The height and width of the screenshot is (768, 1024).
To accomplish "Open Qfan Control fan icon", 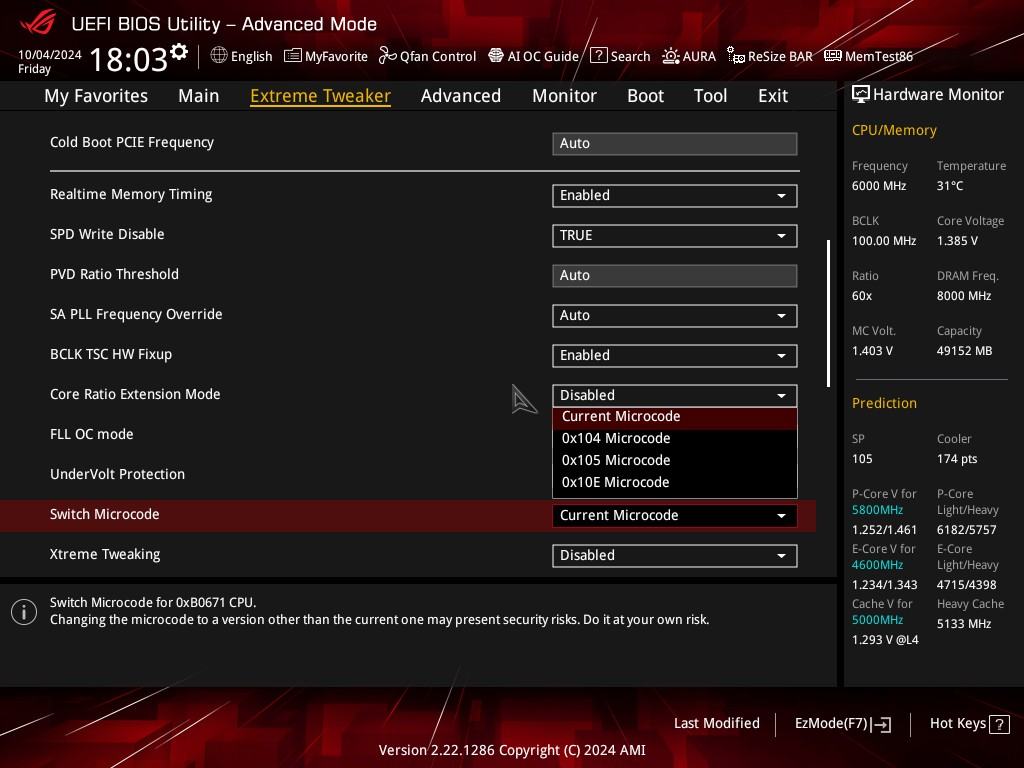I will pyautogui.click(x=387, y=56).
